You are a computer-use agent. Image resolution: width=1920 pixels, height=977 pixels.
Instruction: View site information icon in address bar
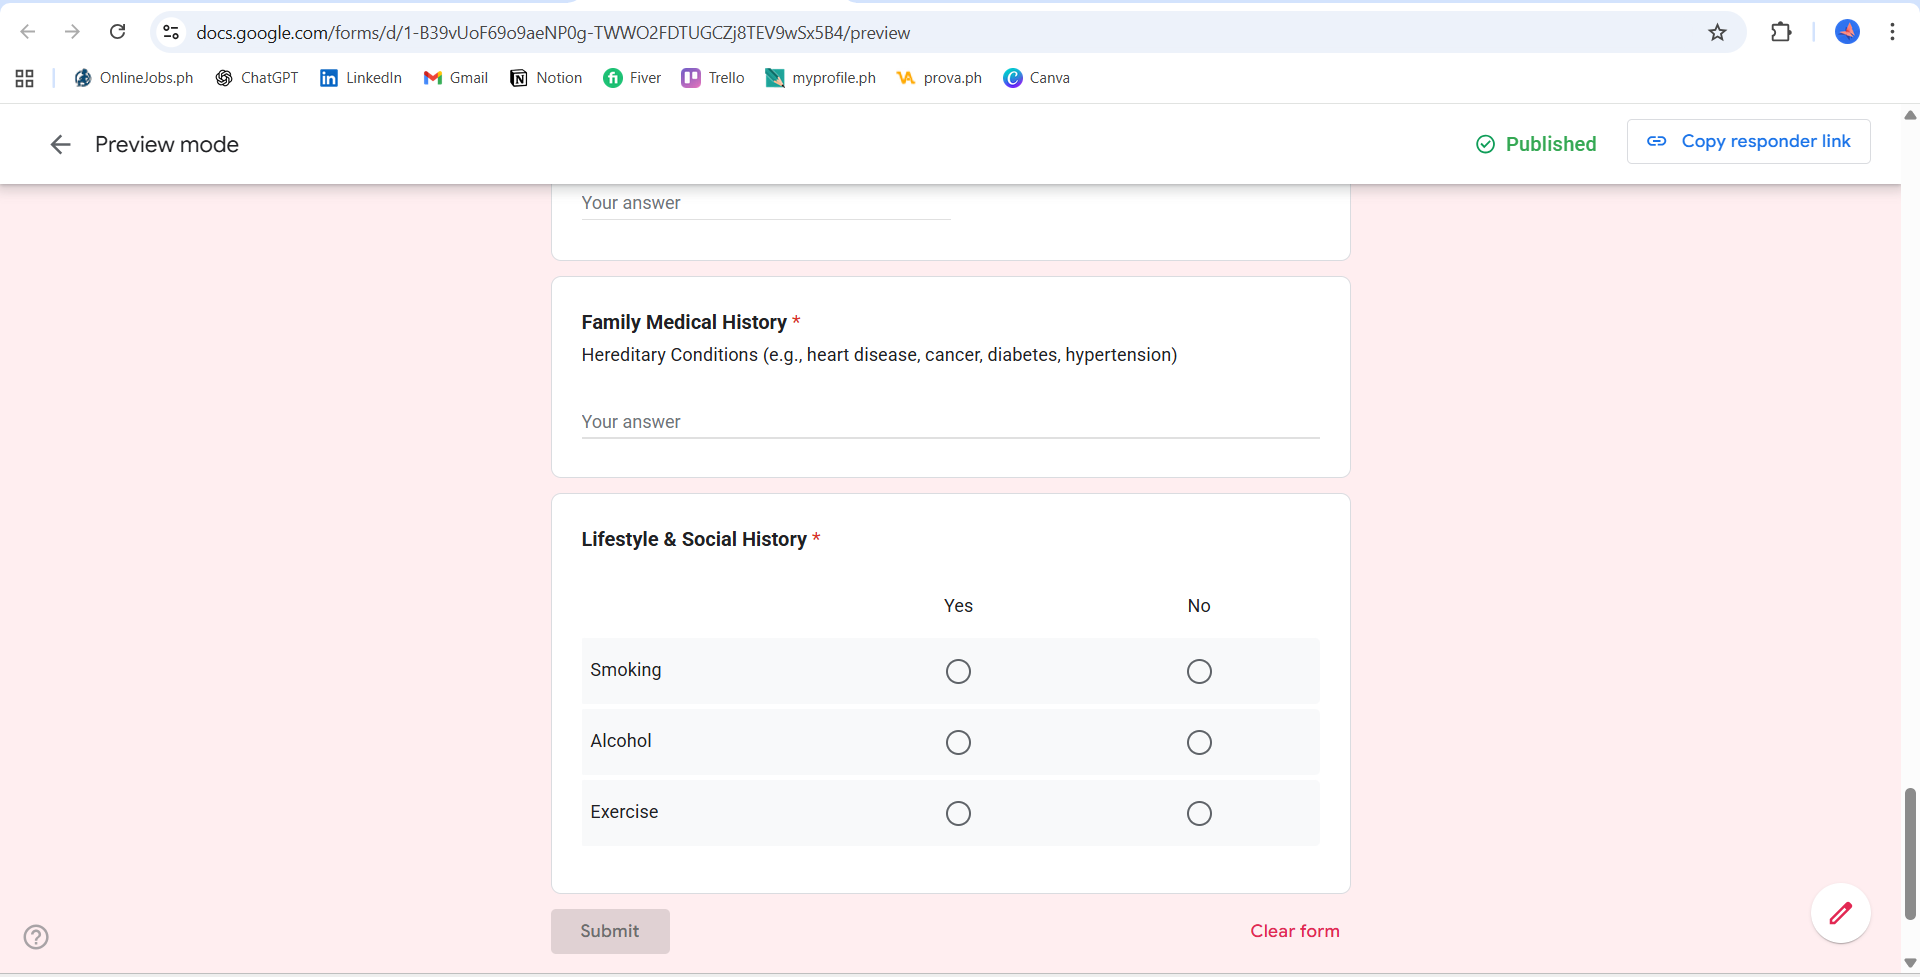tap(171, 32)
